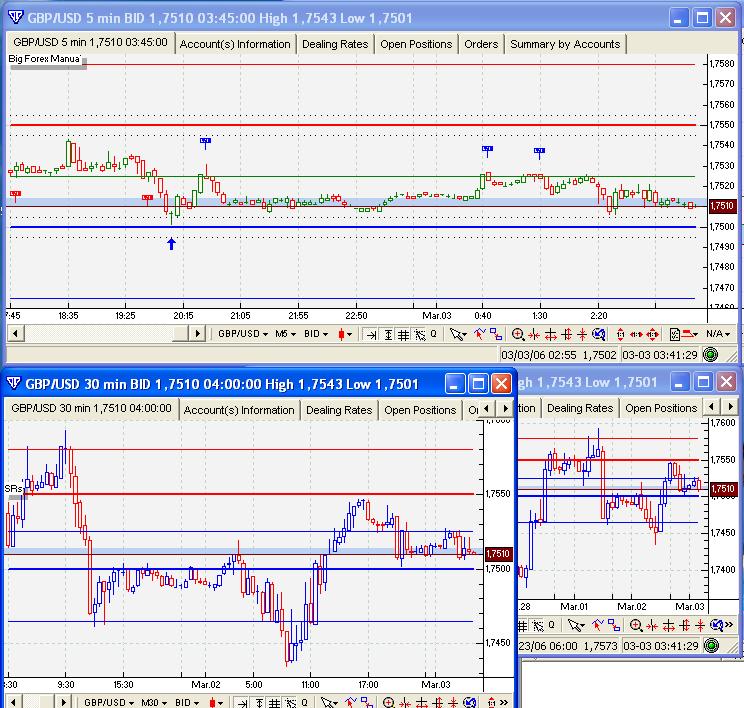The image size is (744, 708).
Task: Toggle the vertical autoscale icon in 5 min toolbar
Action: tap(387, 334)
